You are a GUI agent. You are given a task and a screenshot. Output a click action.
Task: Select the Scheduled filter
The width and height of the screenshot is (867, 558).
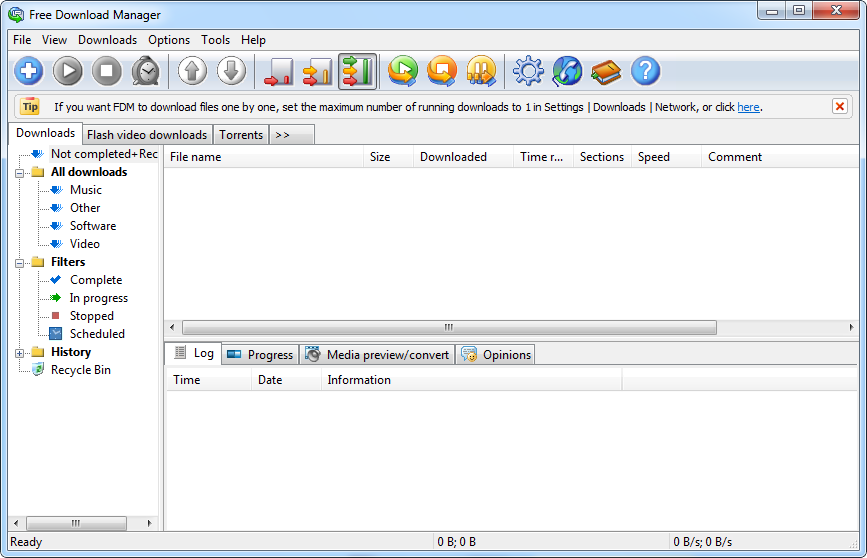(97, 334)
